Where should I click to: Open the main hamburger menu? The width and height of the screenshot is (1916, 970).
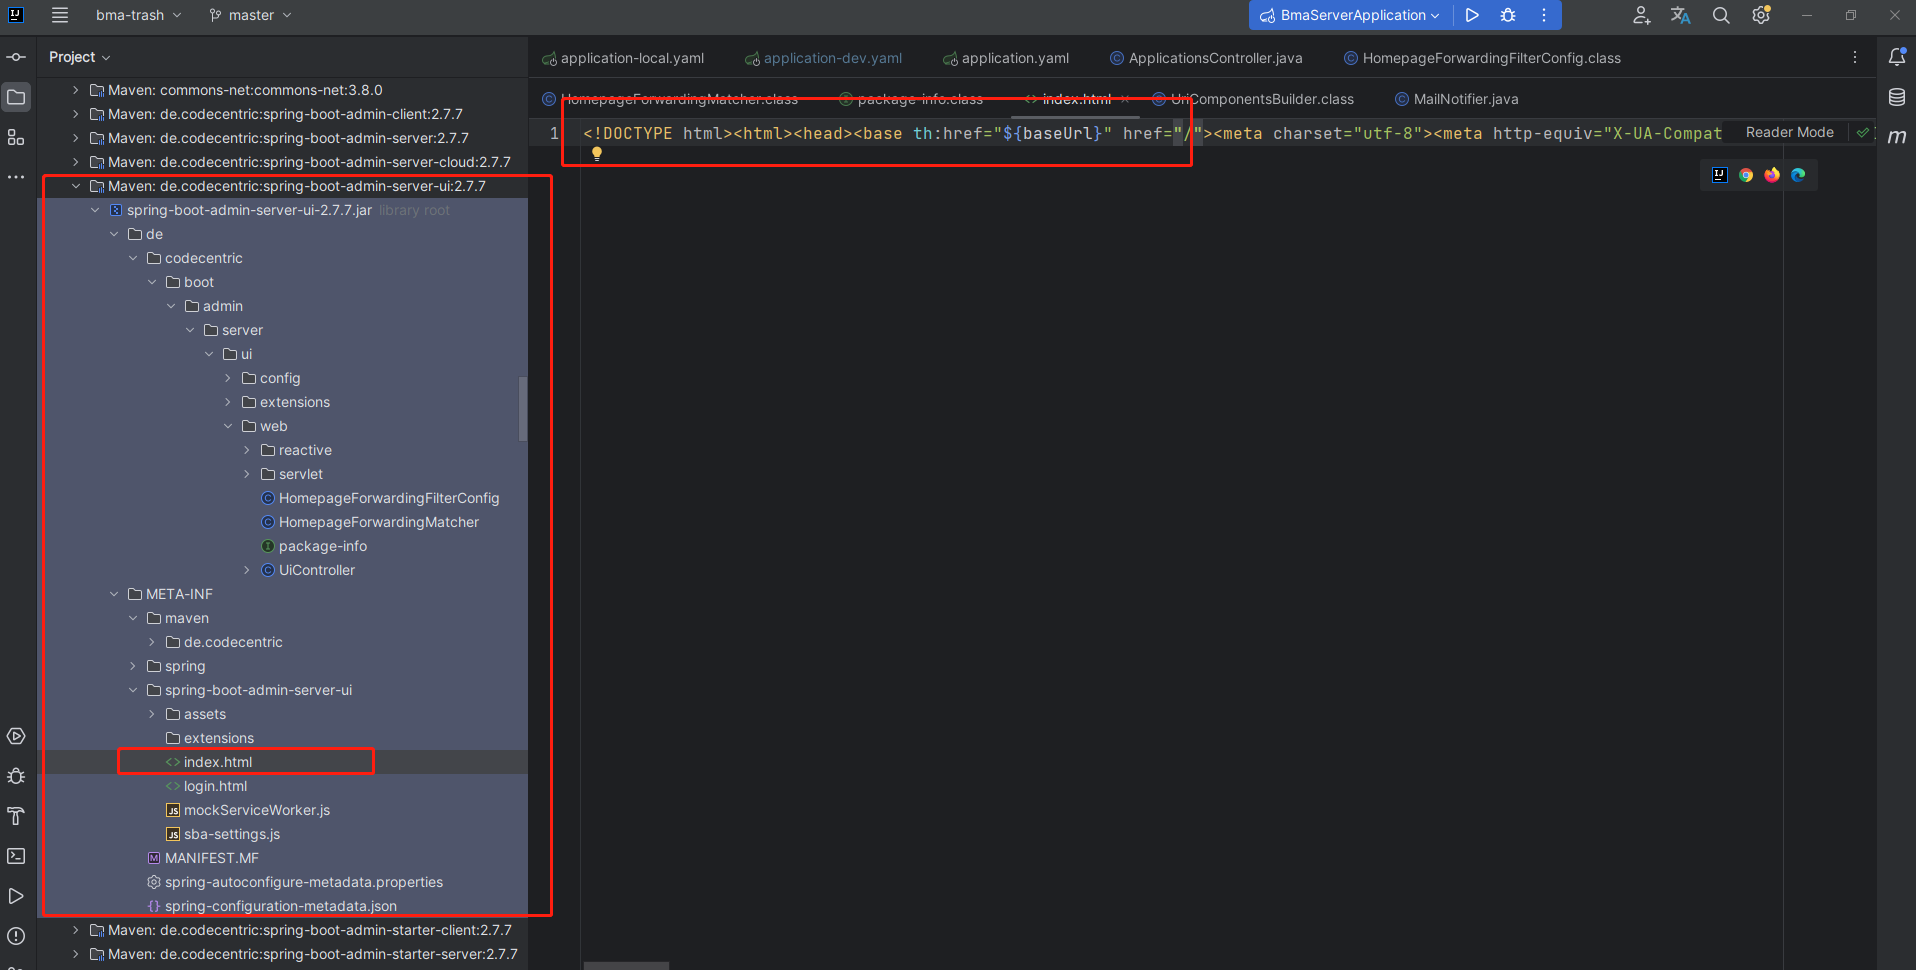tap(60, 15)
